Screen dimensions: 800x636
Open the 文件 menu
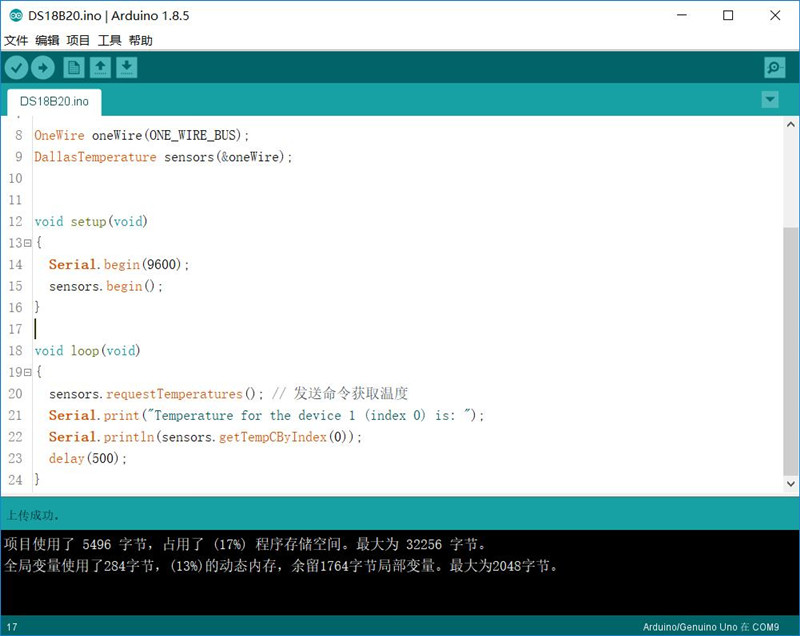pos(18,40)
